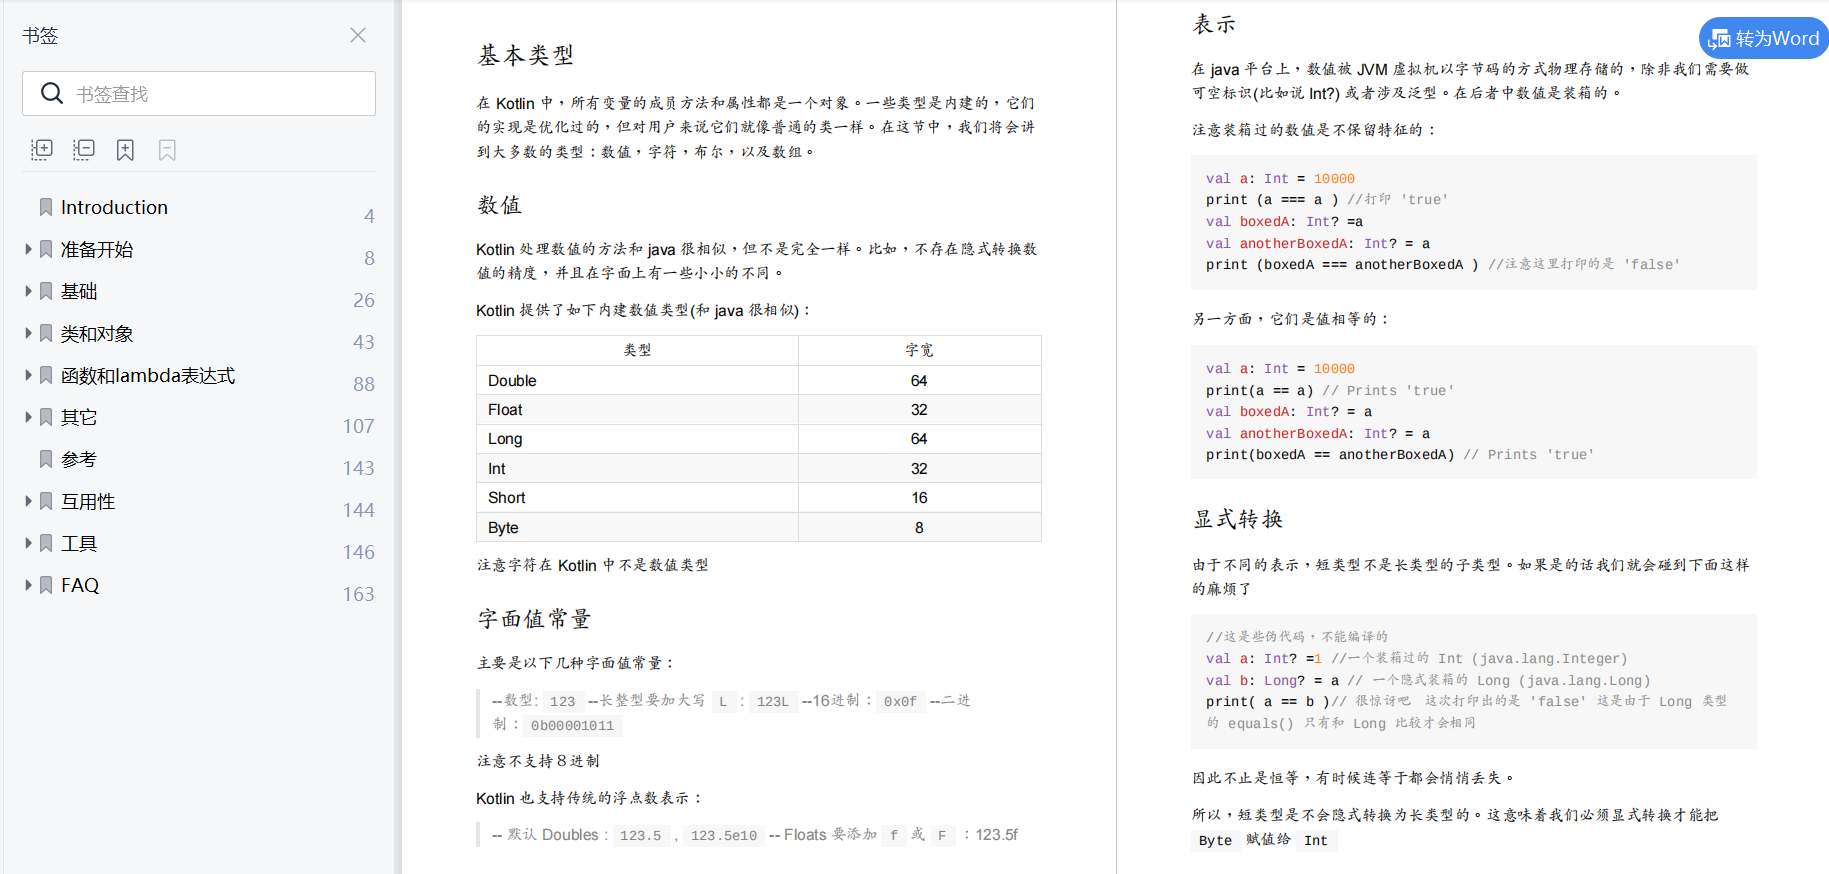1829x874 pixels.
Task: Click the bookmark icon beside Introduction
Action: (x=46, y=207)
